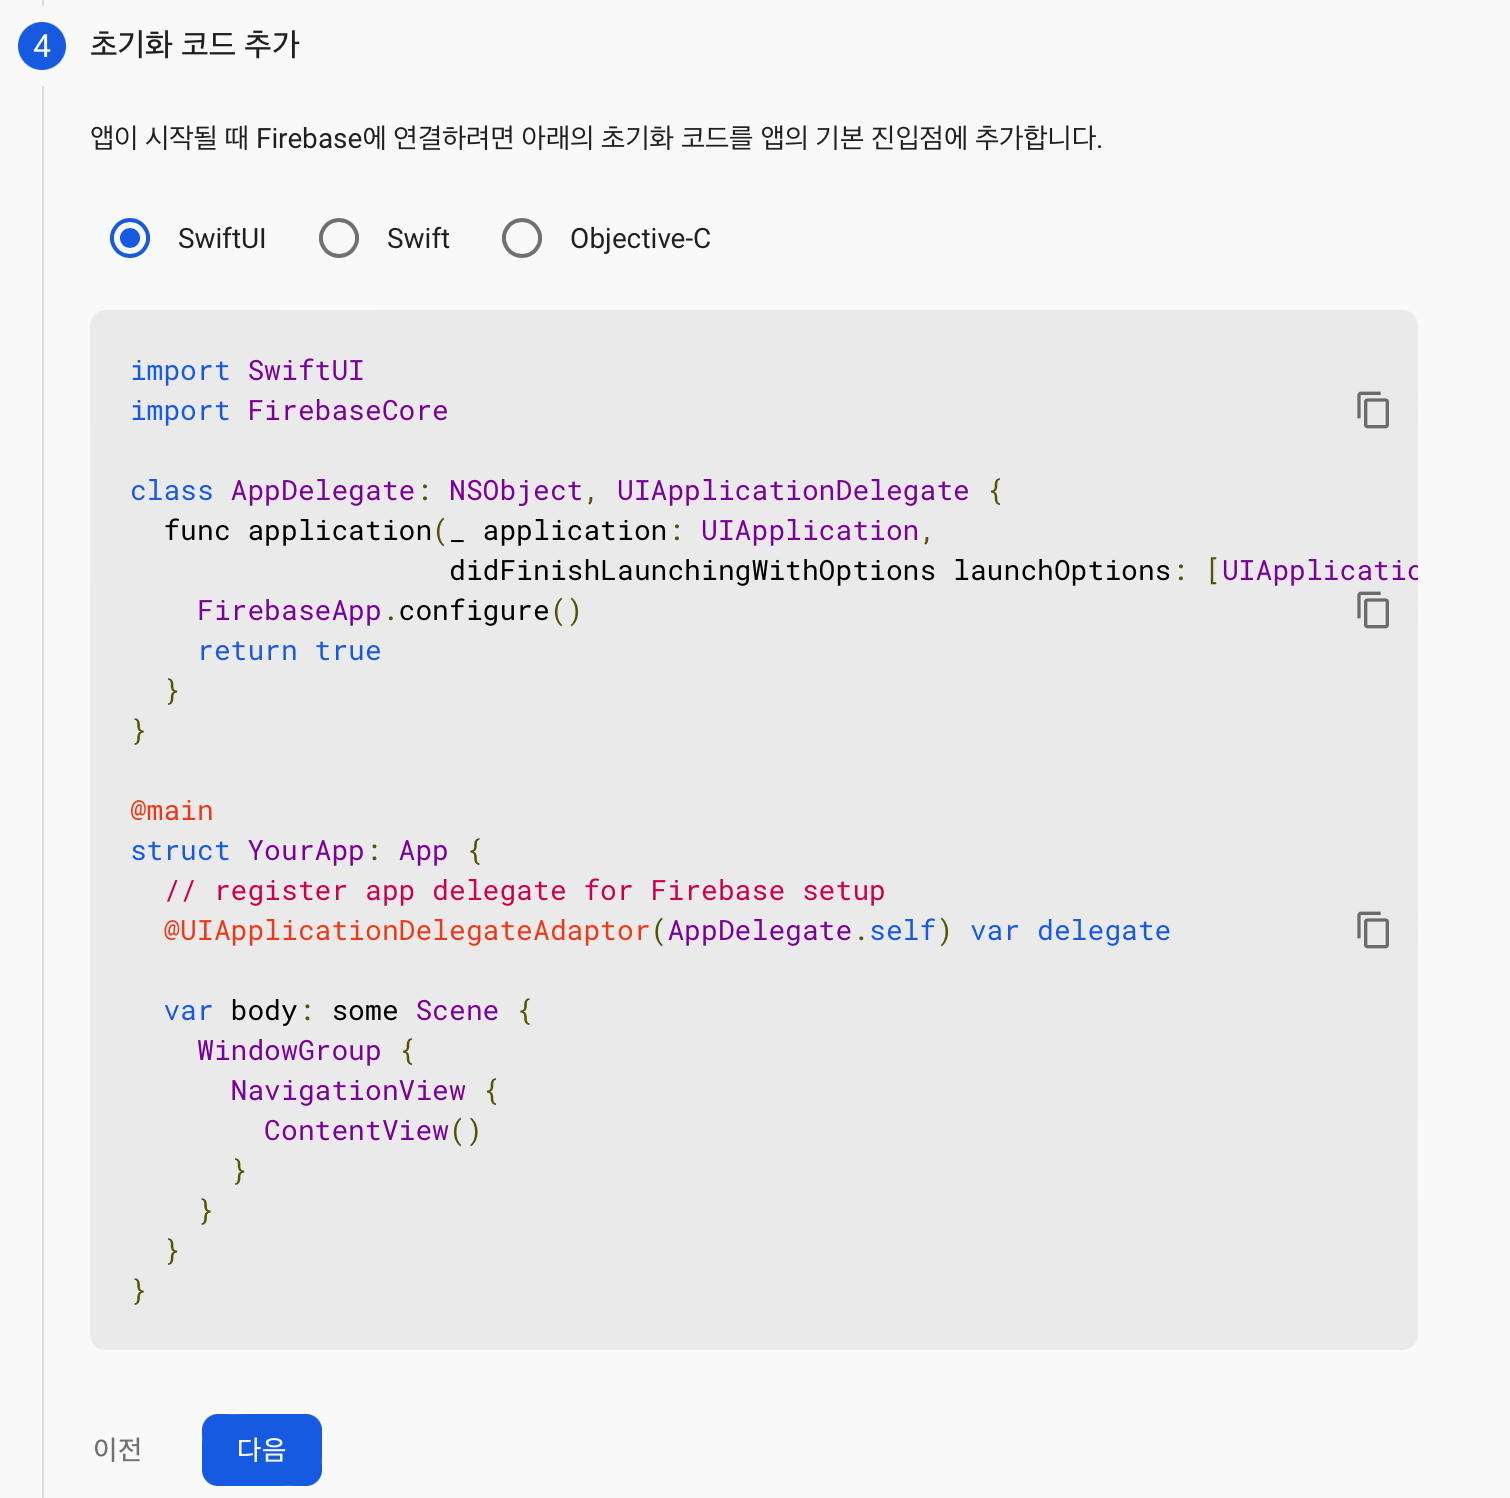Click the register app delegate comment
The width and height of the screenshot is (1510, 1498).
pyautogui.click(x=525, y=891)
